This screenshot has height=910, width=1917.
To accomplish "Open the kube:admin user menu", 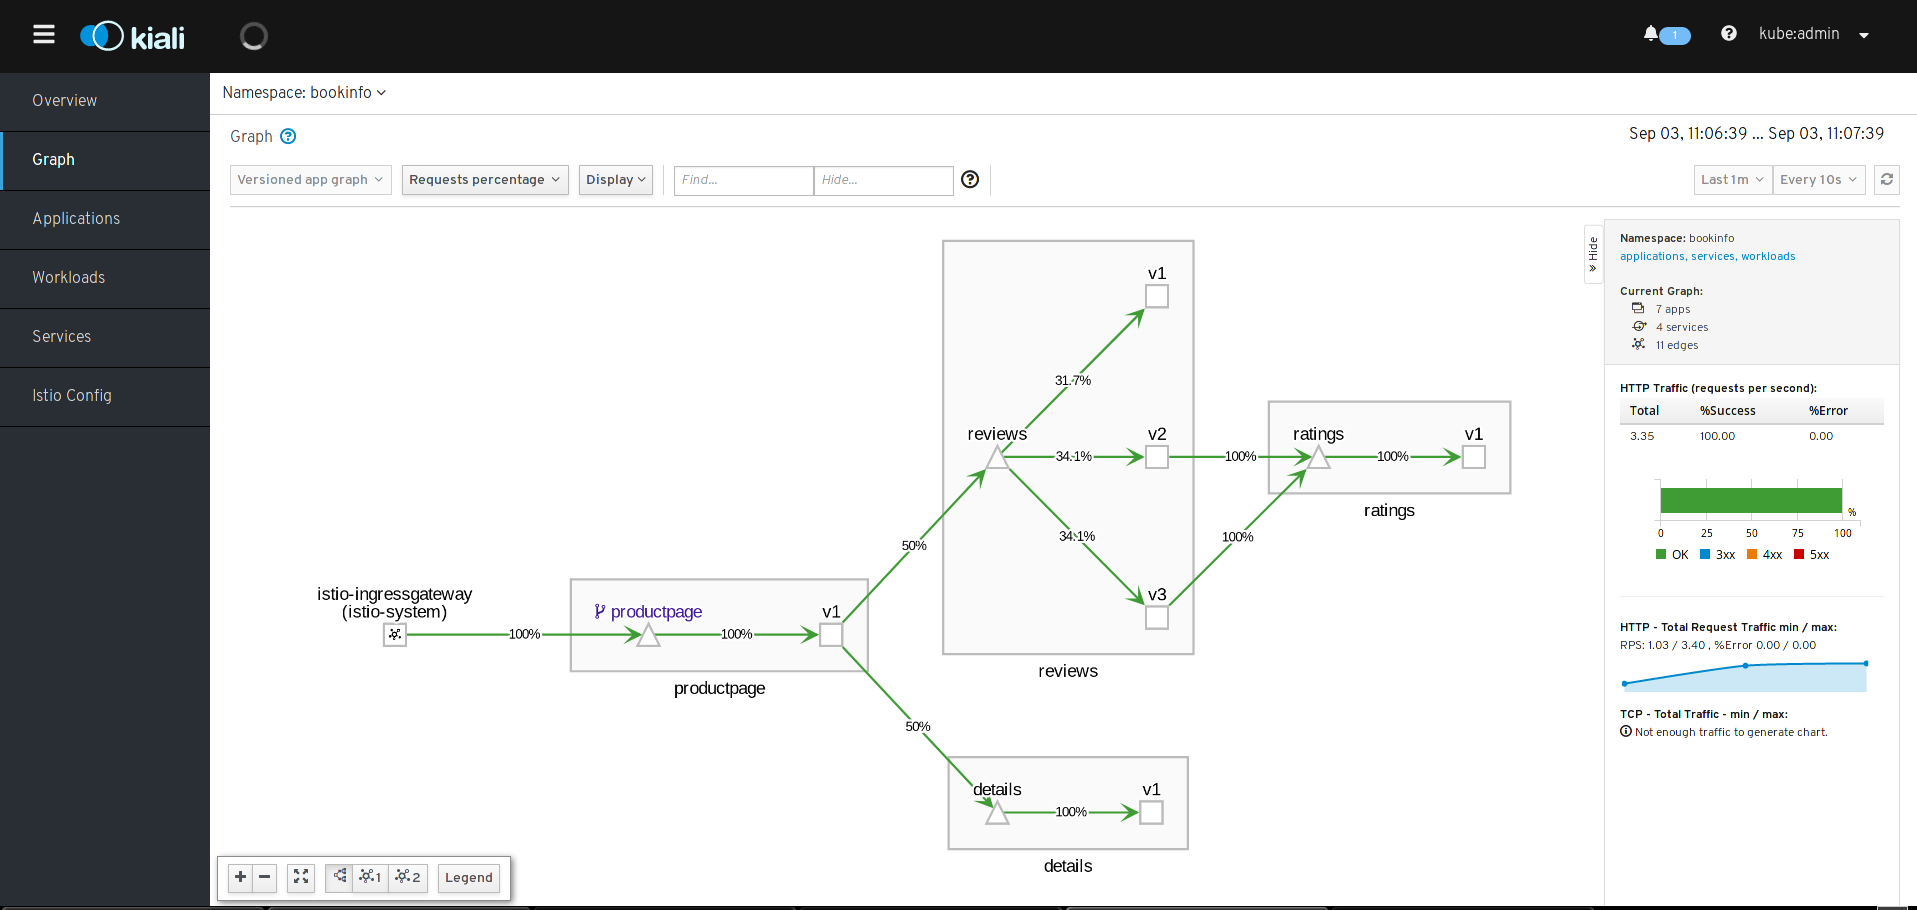I will [1814, 34].
